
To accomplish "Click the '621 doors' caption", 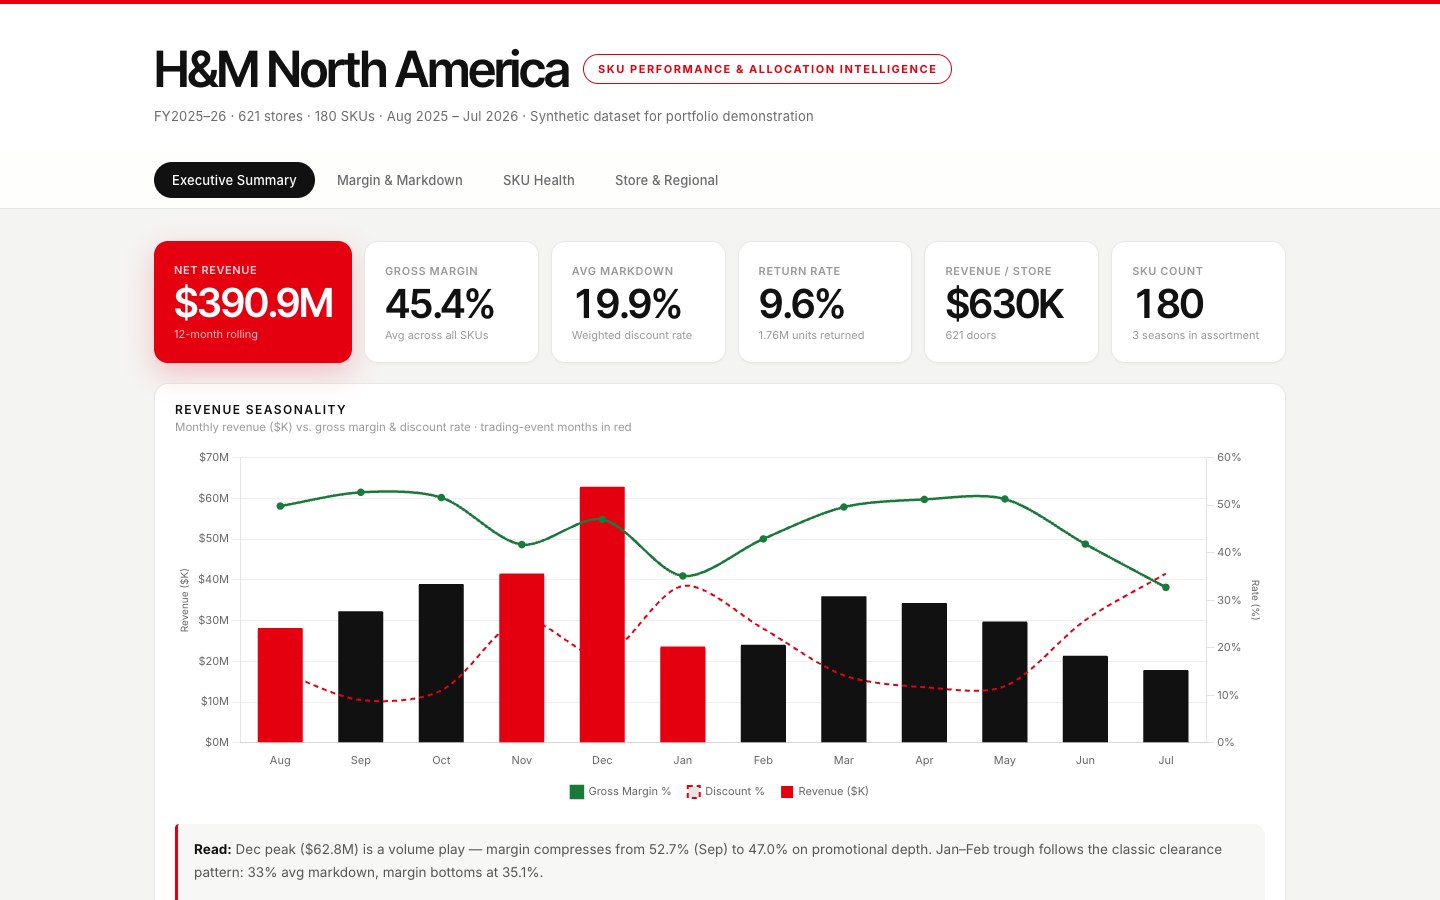I will coord(970,335).
